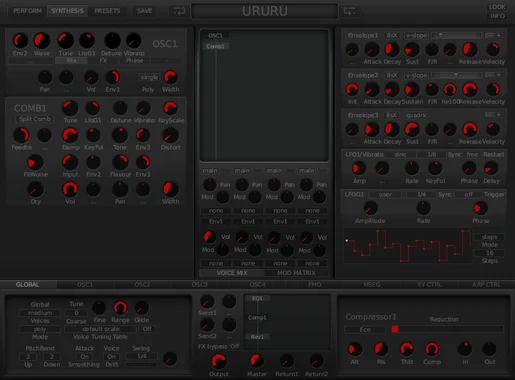The image size is (515, 380).
Task: Open LFO1 1/8 sync rate dropdown
Action: point(432,155)
